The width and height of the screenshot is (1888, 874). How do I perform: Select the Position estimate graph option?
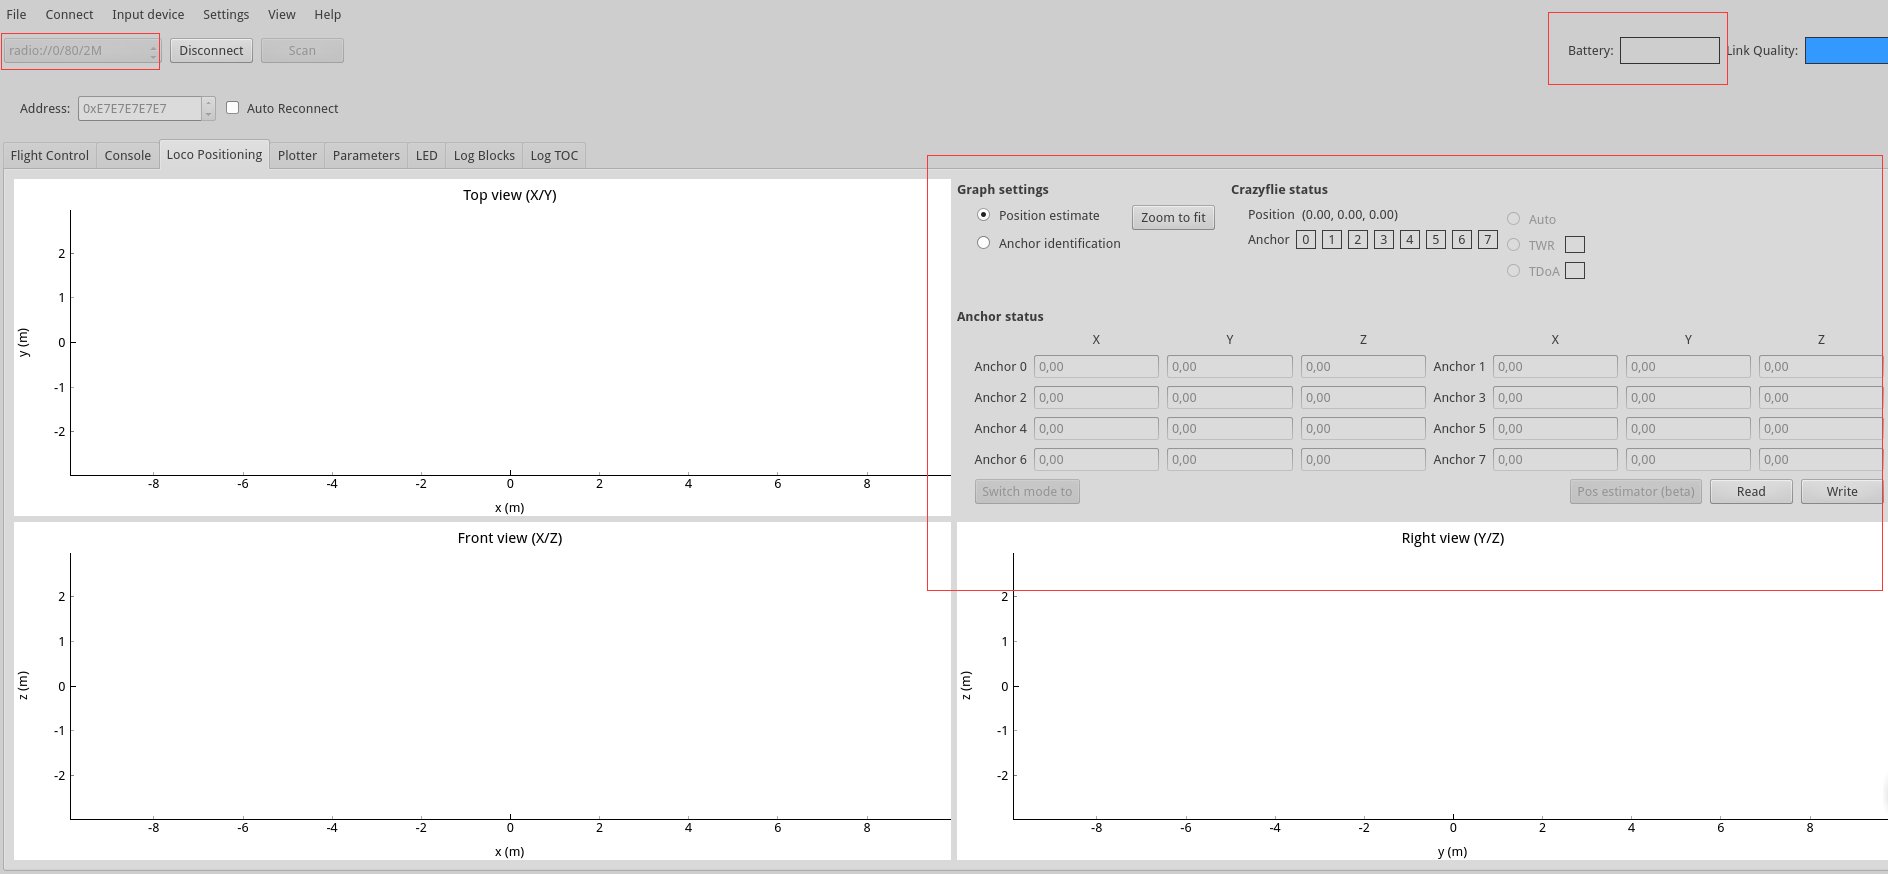pyautogui.click(x=984, y=215)
